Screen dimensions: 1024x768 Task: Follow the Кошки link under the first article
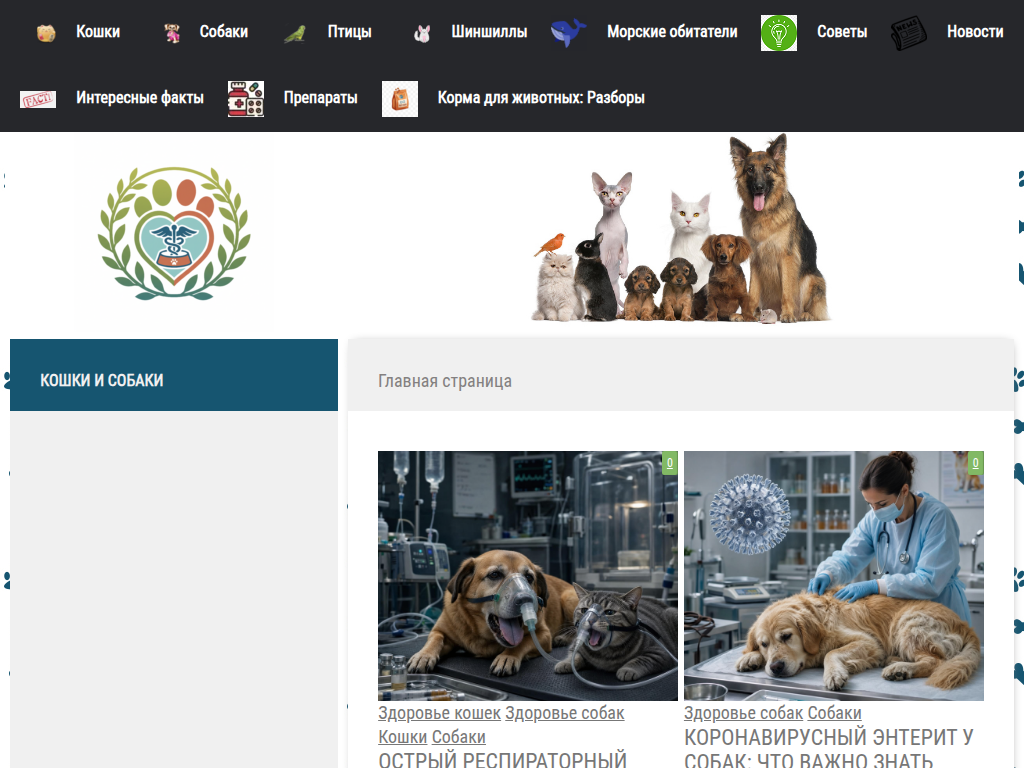402,737
